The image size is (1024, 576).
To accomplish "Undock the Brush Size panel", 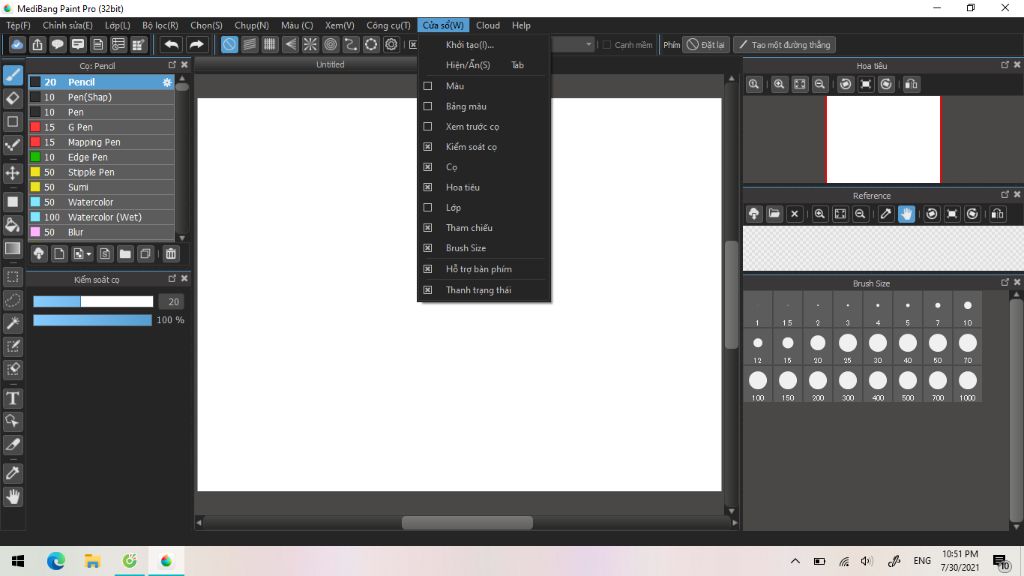I will [1004, 283].
